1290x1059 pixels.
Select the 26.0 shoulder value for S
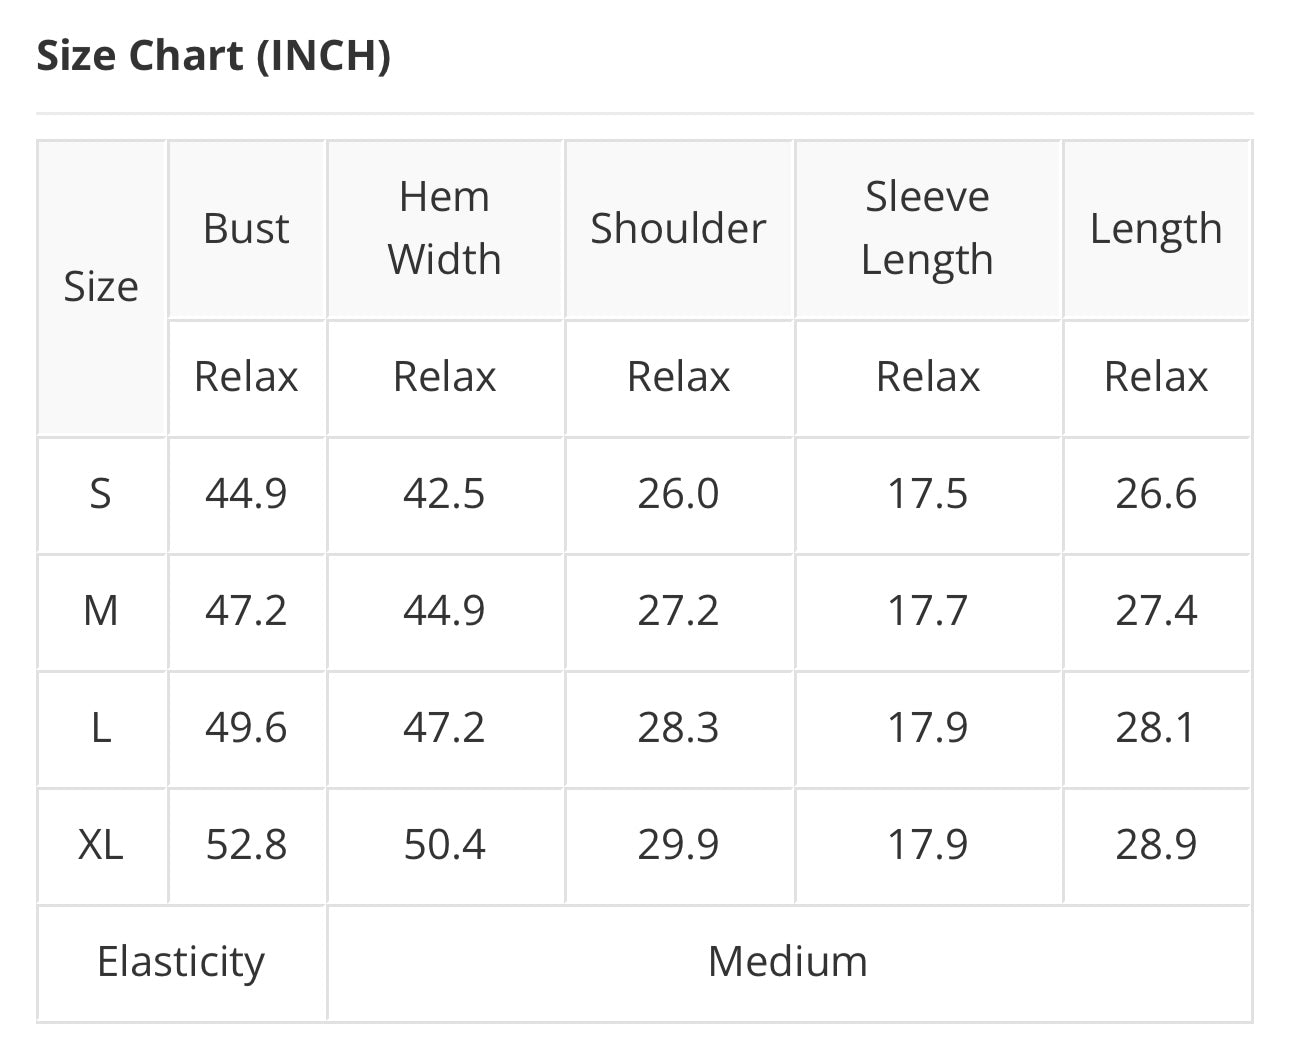coord(678,494)
